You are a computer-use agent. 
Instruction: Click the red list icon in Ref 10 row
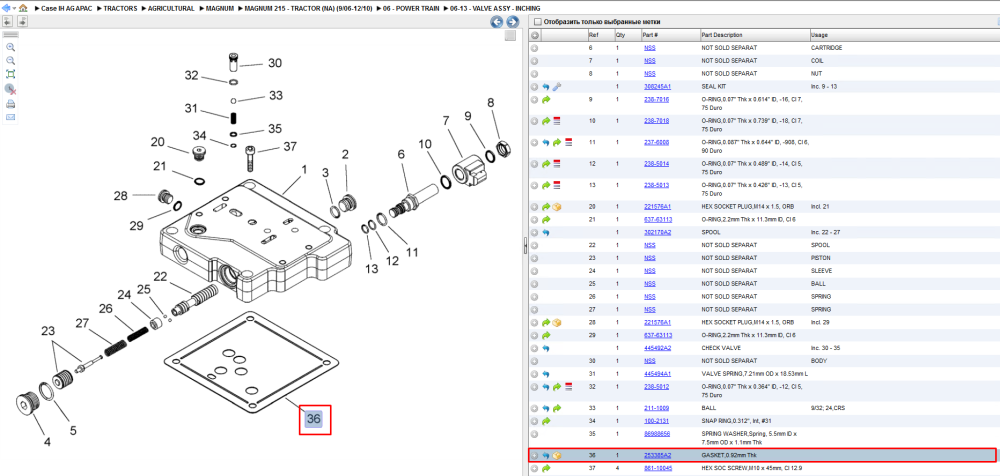pyautogui.click(x=557, y=121)
